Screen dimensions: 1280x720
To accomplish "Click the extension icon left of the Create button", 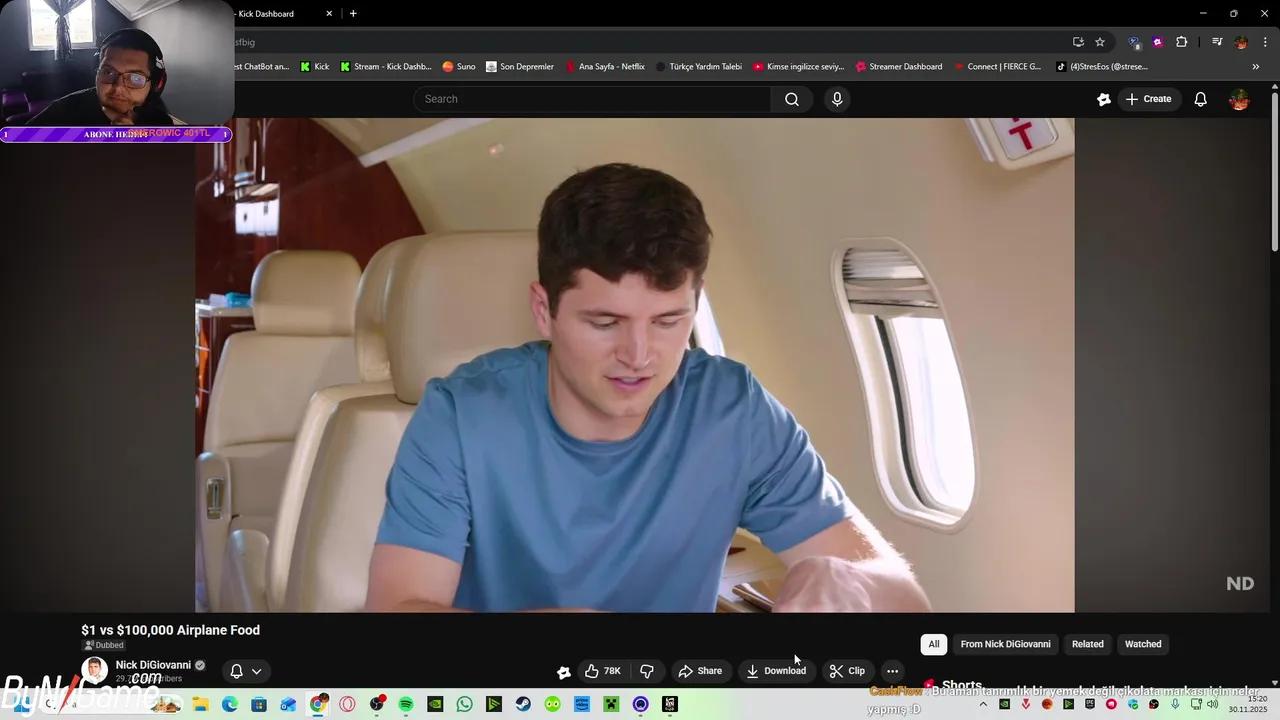I will (1104, 99).
